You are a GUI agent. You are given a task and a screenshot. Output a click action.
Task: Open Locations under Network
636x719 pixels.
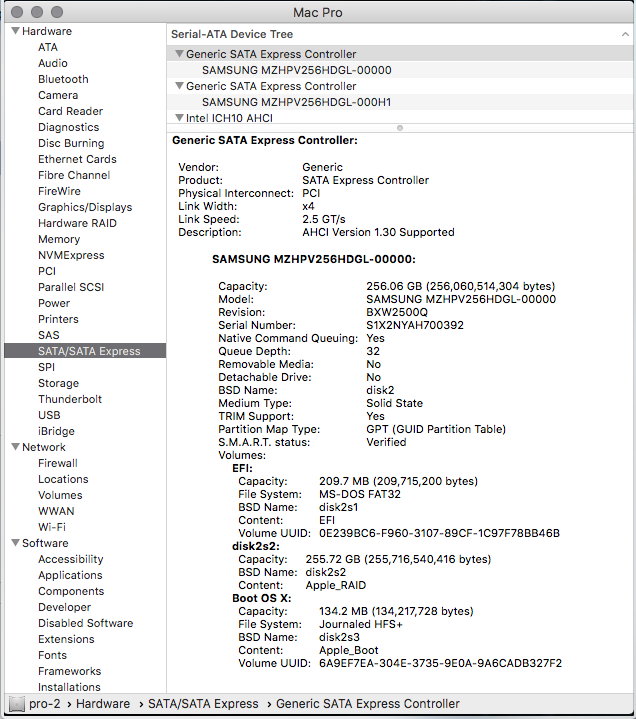[x=63, y=479]
